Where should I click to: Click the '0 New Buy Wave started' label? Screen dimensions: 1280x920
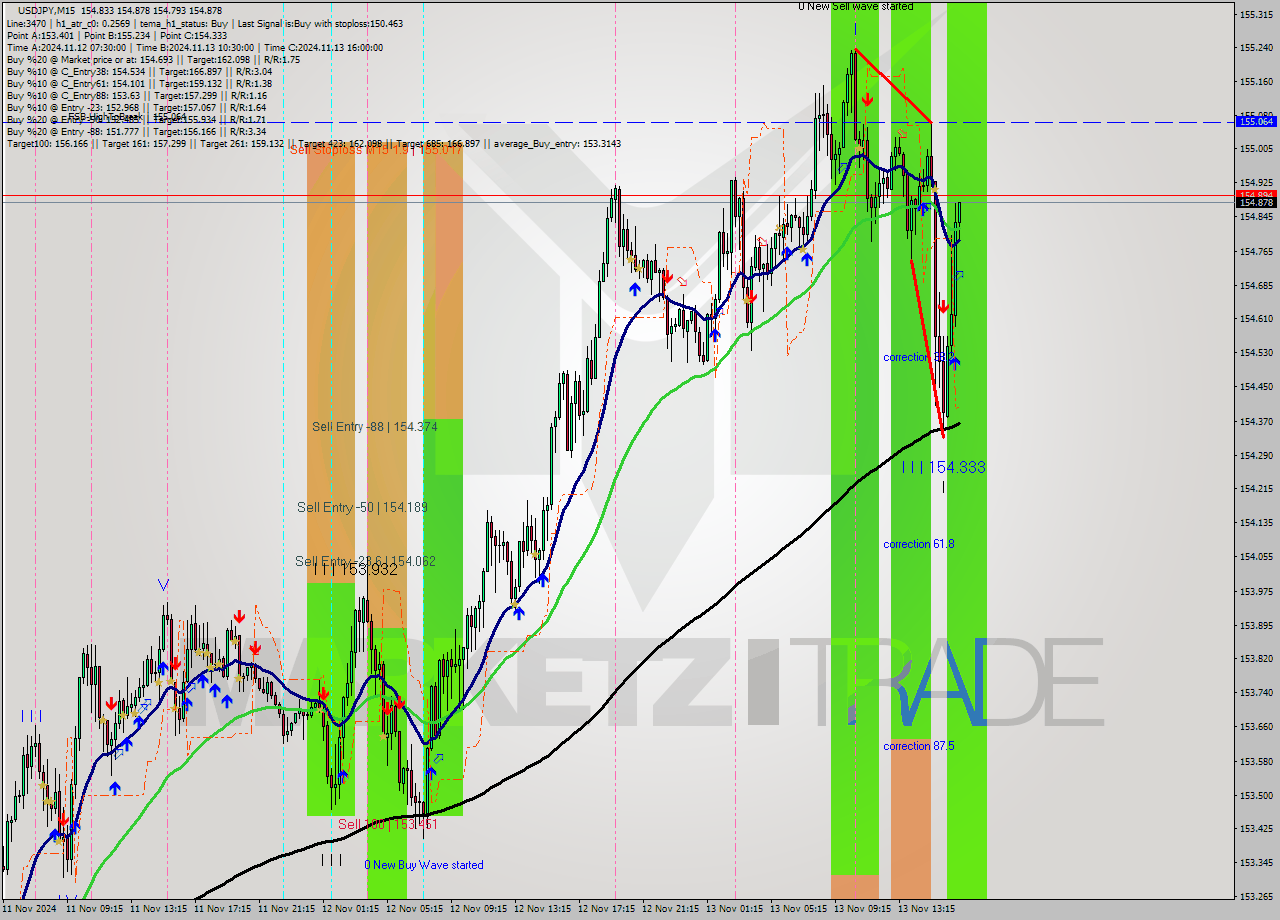point(423,865)
